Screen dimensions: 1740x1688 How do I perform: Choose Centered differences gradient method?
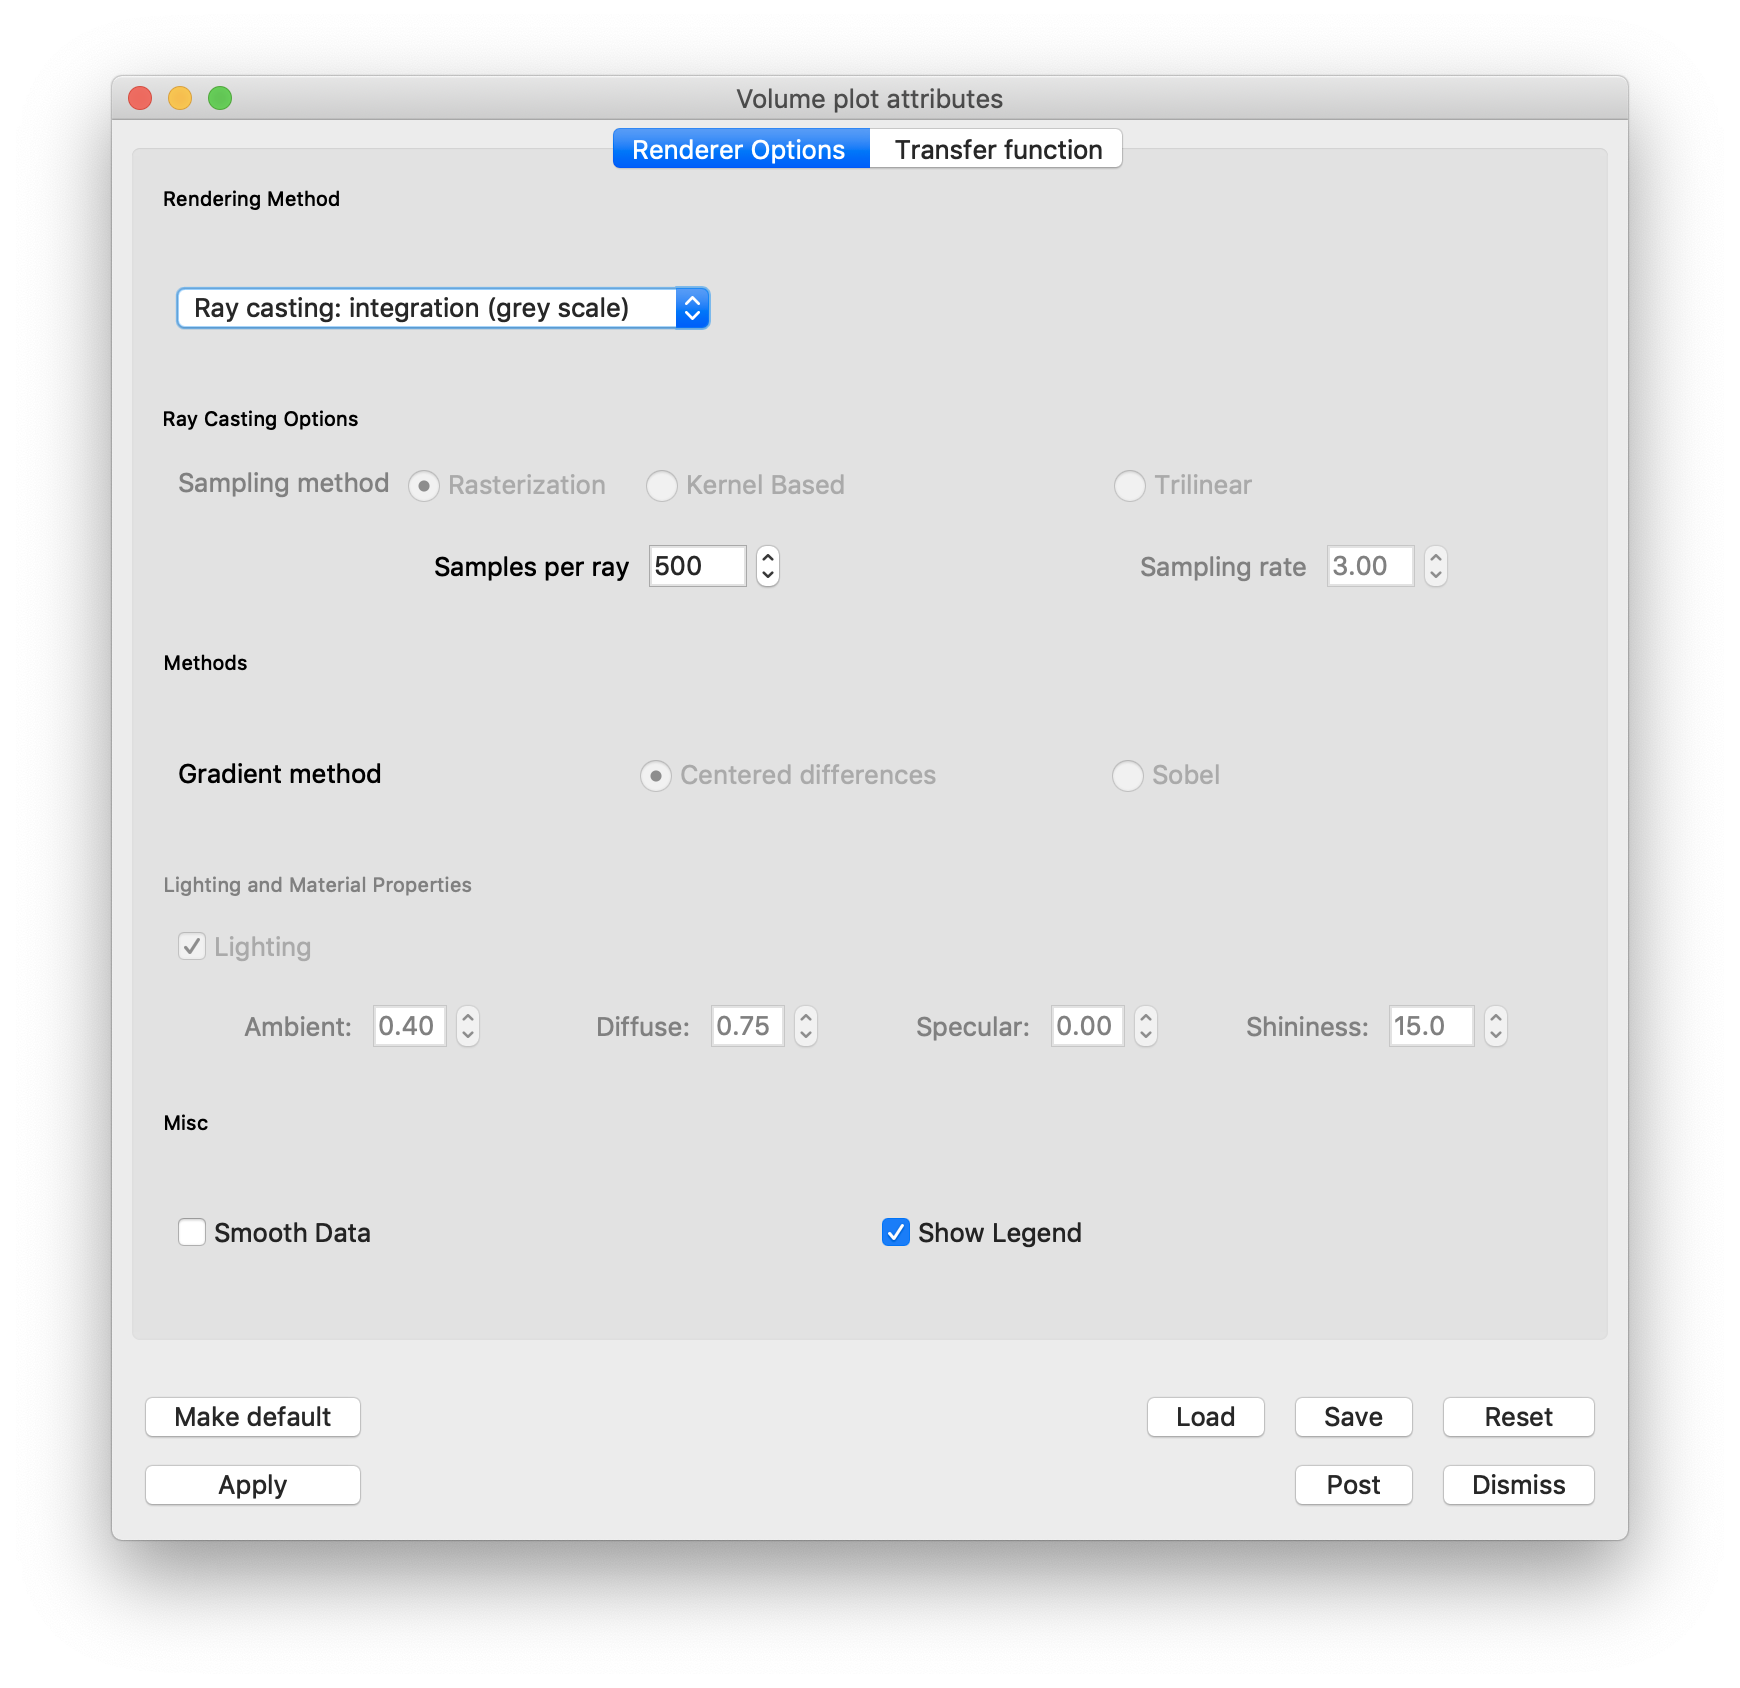coord(656,776)
